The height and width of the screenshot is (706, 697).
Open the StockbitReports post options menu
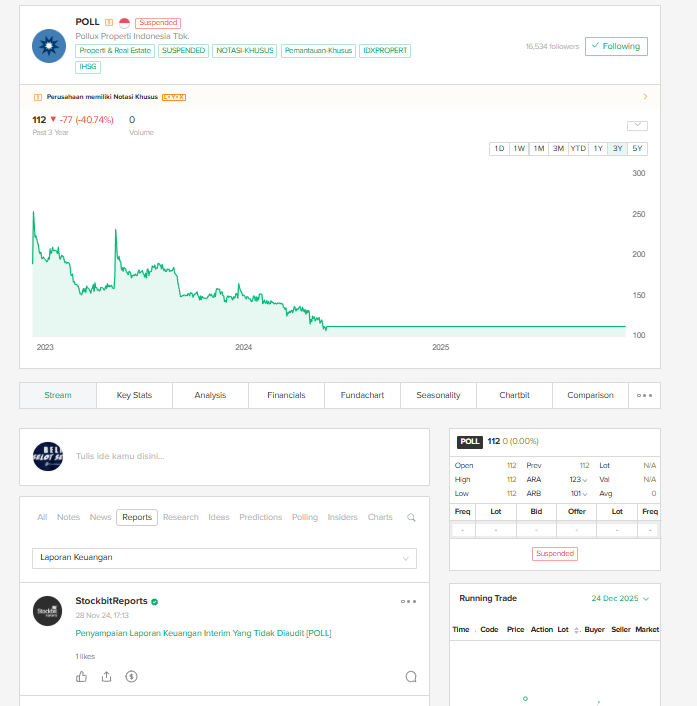[x=408, y=601]
